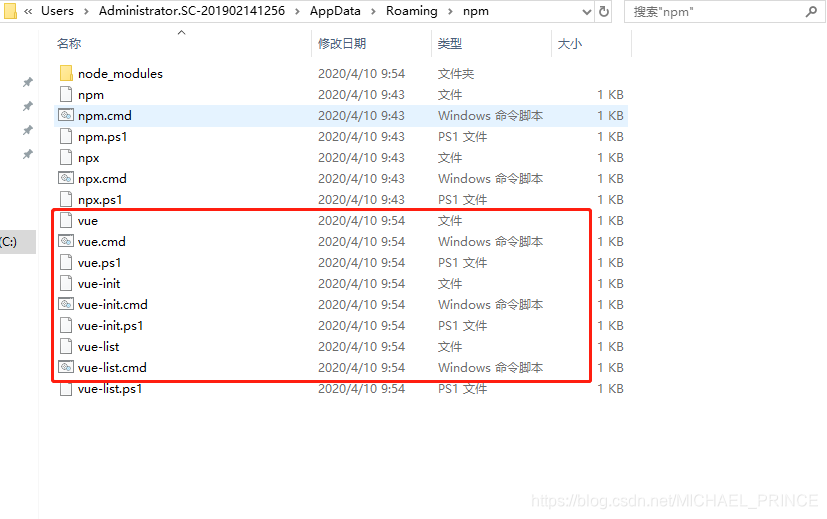This screenshot has width=827, height=519.
Task: Expand the hidden breadcrumb path chevrons
Action: tap(28, 11)
